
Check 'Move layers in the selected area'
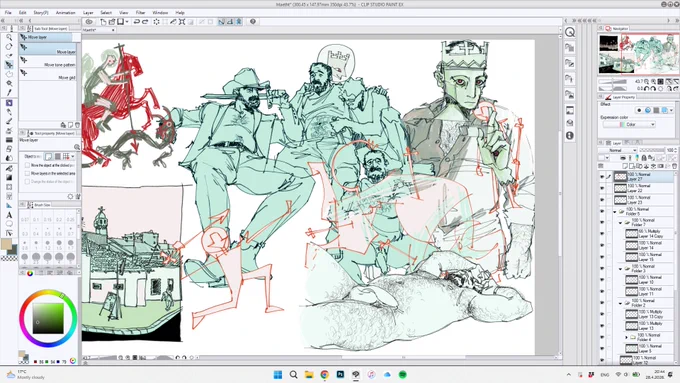[27, 173]
